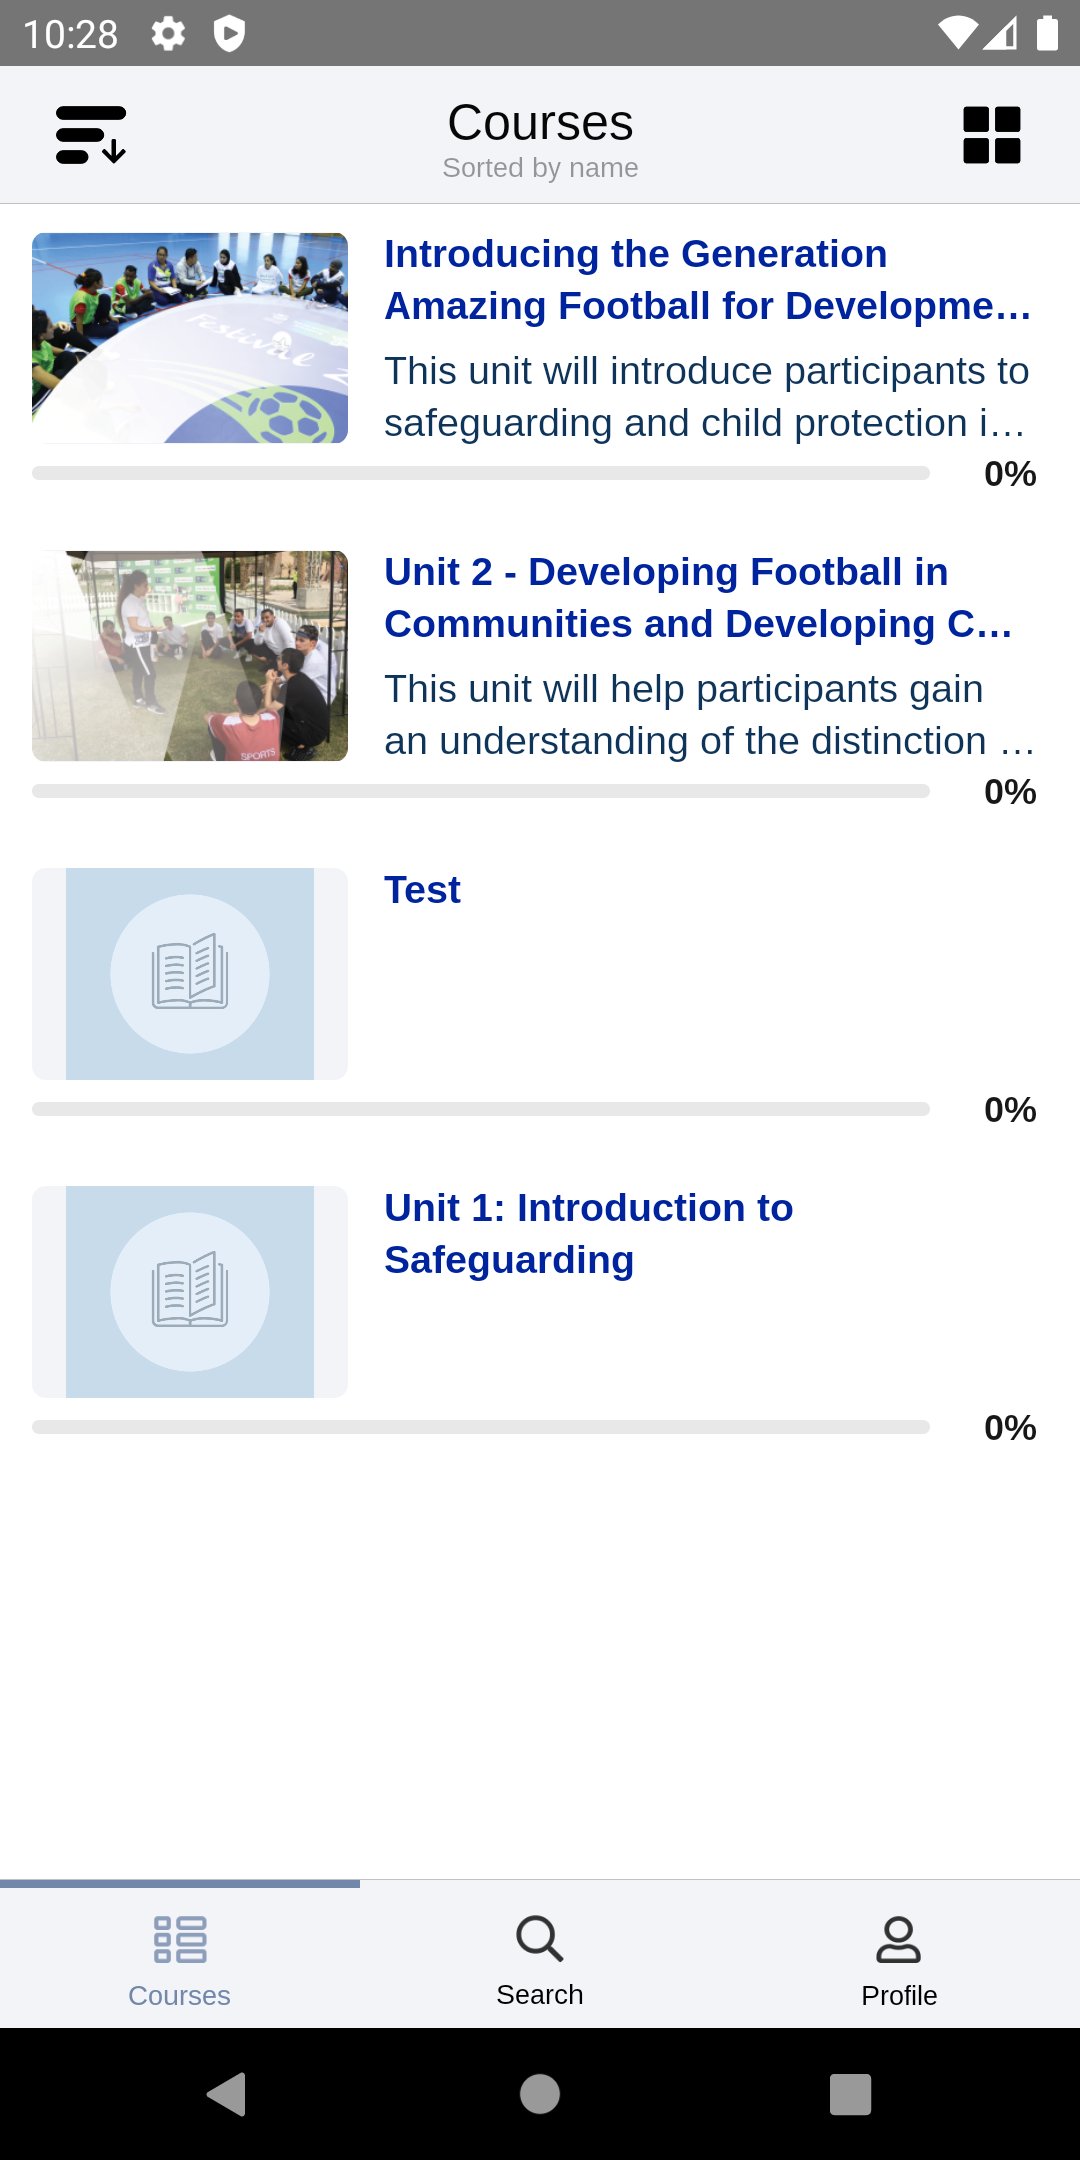Tap the Test course book placeholder icon
This screenshot has height=2160, width=1080.
click(x=190, y=974)
